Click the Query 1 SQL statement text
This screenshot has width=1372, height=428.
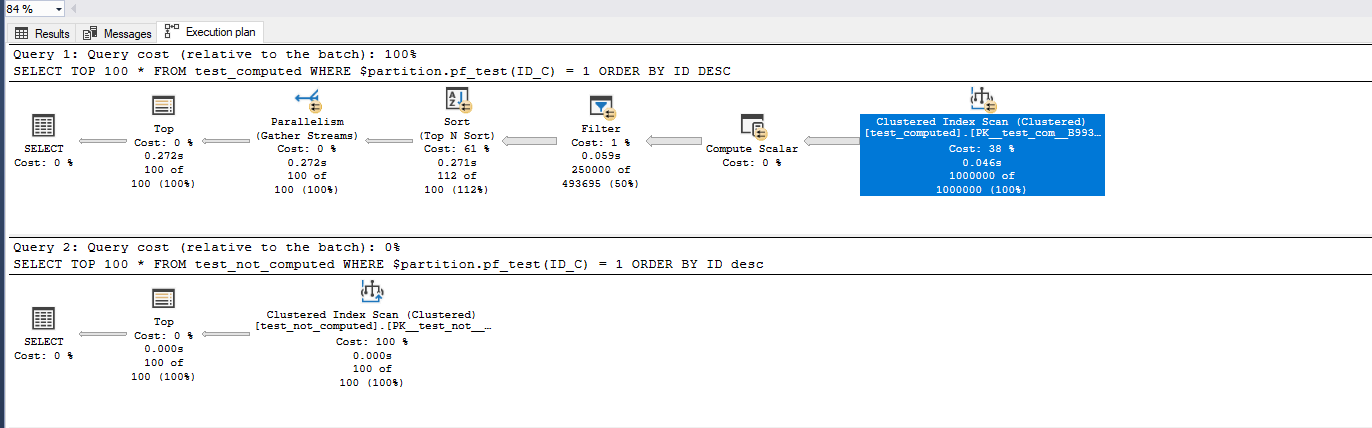[374, 71]
